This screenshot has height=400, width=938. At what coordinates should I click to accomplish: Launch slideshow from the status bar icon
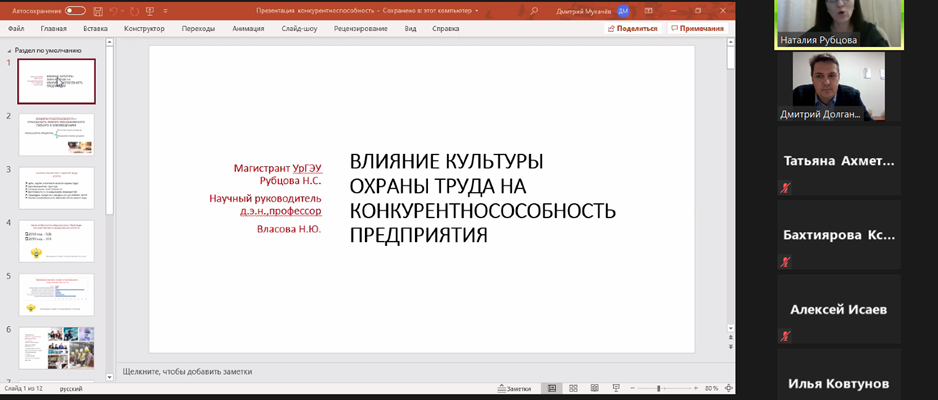coord(616,388)
